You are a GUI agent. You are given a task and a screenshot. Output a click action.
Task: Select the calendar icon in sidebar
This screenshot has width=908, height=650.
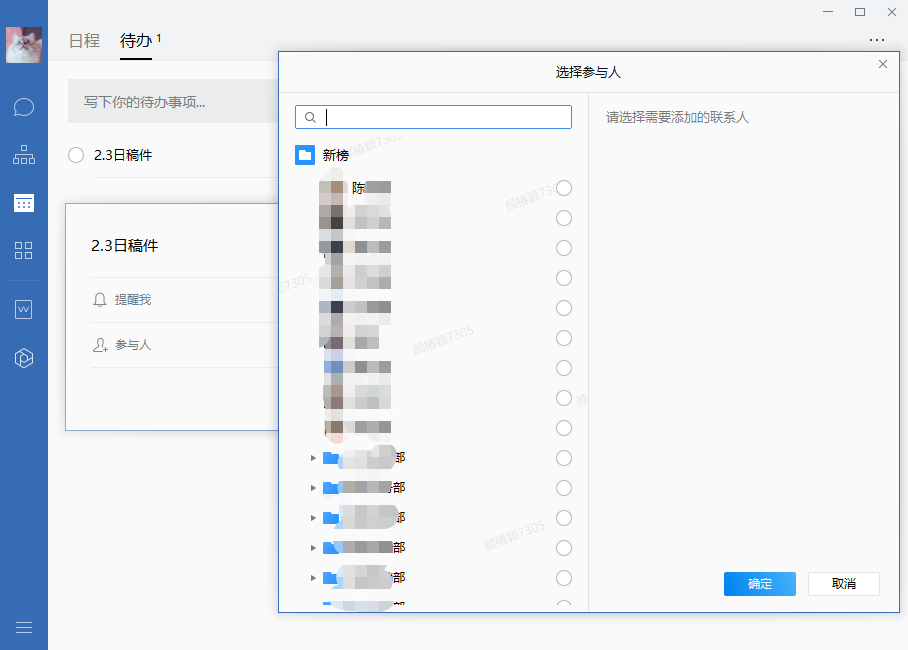pos(24,203)
